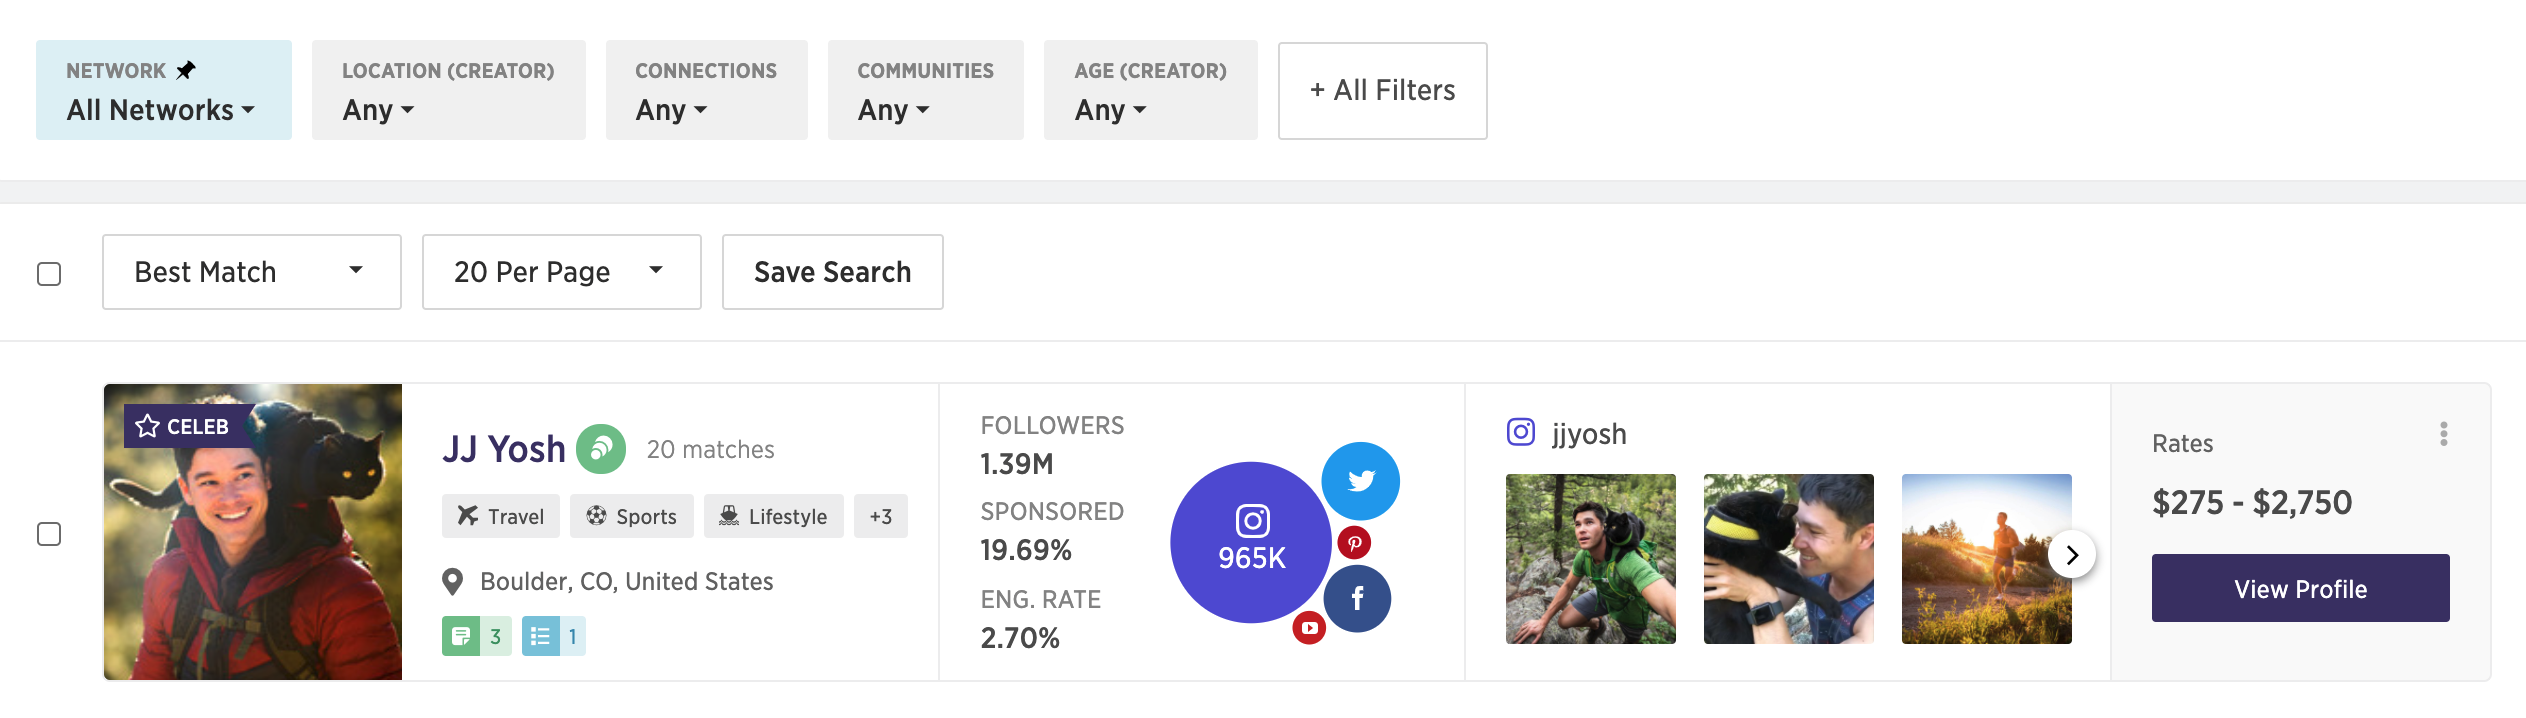Open the jjyosh Instagram handle
Viewport: 2526px width, 718px height.
click(1589, 434)
